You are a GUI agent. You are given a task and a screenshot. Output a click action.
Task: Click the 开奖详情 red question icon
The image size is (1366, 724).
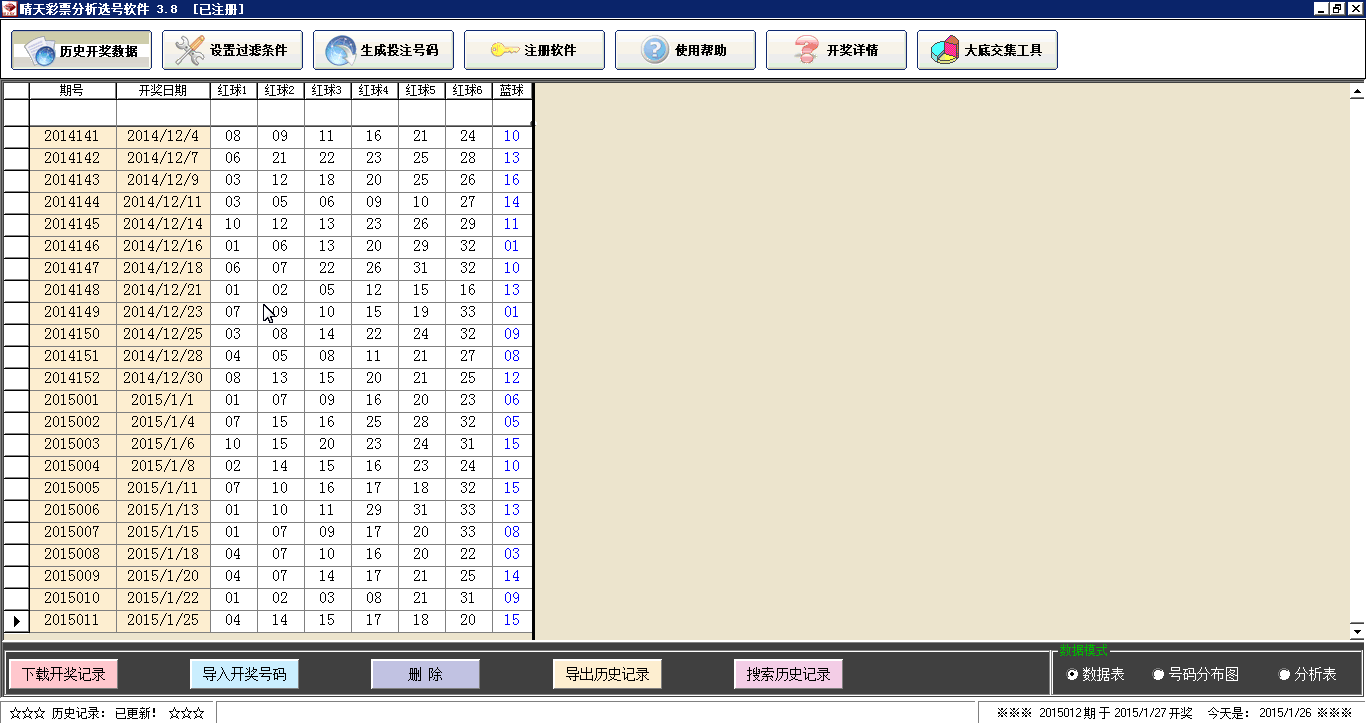(806, 50)
